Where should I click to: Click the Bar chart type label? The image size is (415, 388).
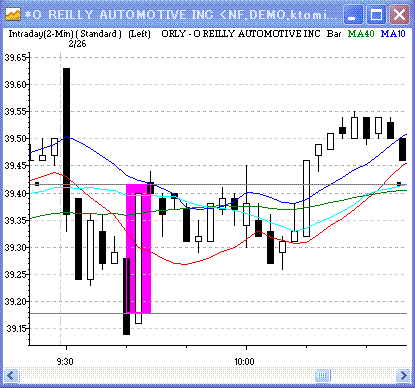coord(334,34)
